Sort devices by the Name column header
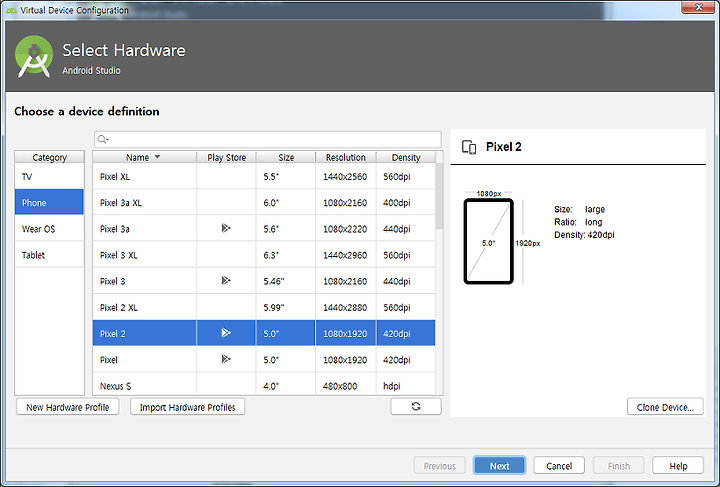The height and width of the screenshot is (487, 720). (x=144, y=157)
